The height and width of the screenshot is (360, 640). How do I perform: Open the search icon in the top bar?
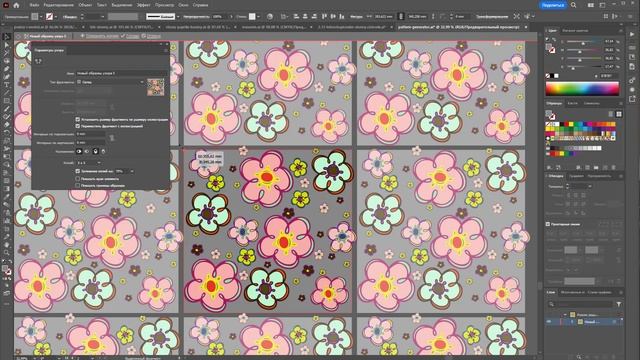tap(573, 5)
